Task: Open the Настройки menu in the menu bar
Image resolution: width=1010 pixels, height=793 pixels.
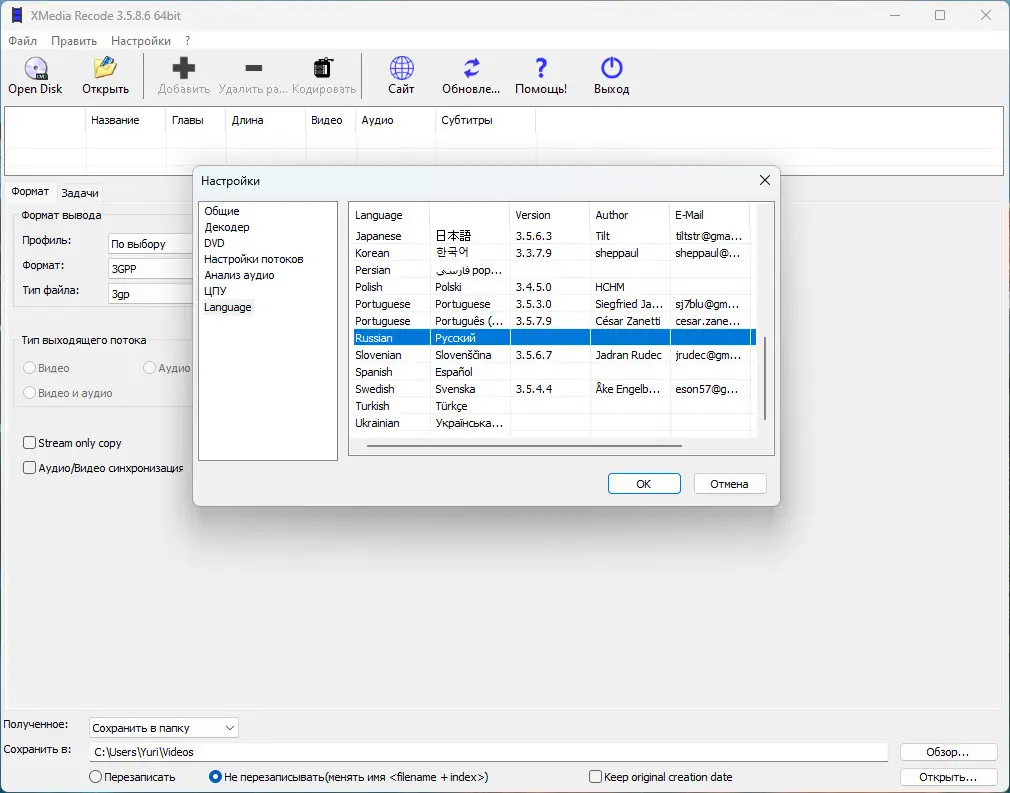Action: coord(140,41)
